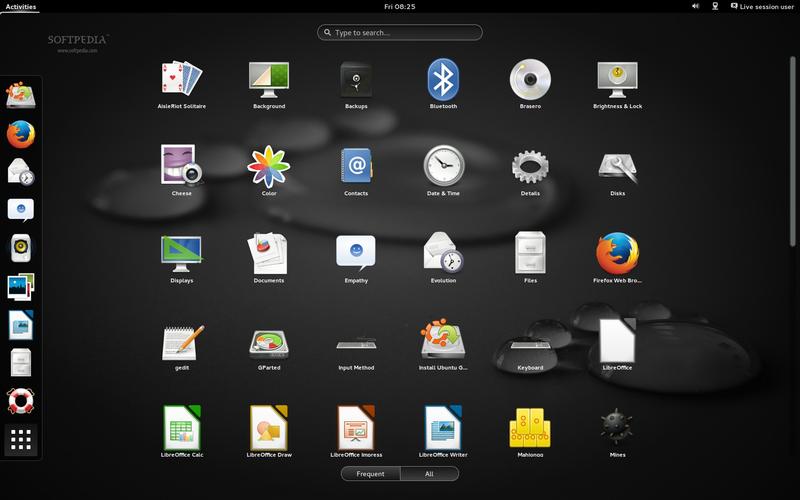Click the Evolution mail icon in the dash

tap(21, 171)
